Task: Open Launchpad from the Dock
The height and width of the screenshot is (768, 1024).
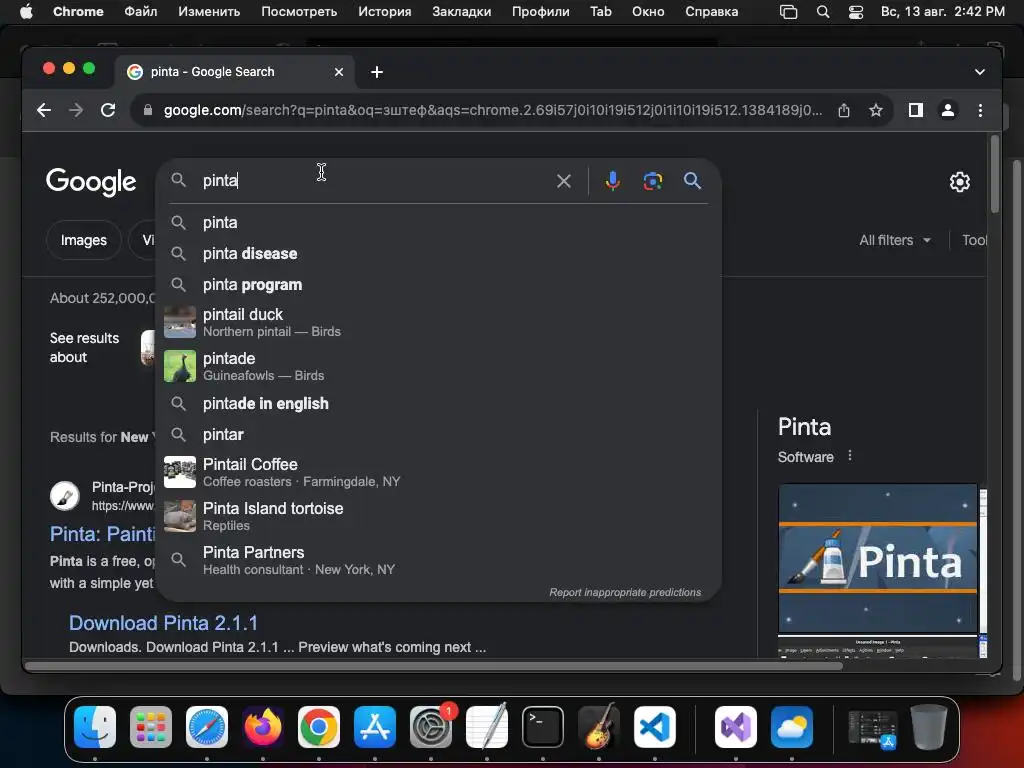Action: pos(151,727)
